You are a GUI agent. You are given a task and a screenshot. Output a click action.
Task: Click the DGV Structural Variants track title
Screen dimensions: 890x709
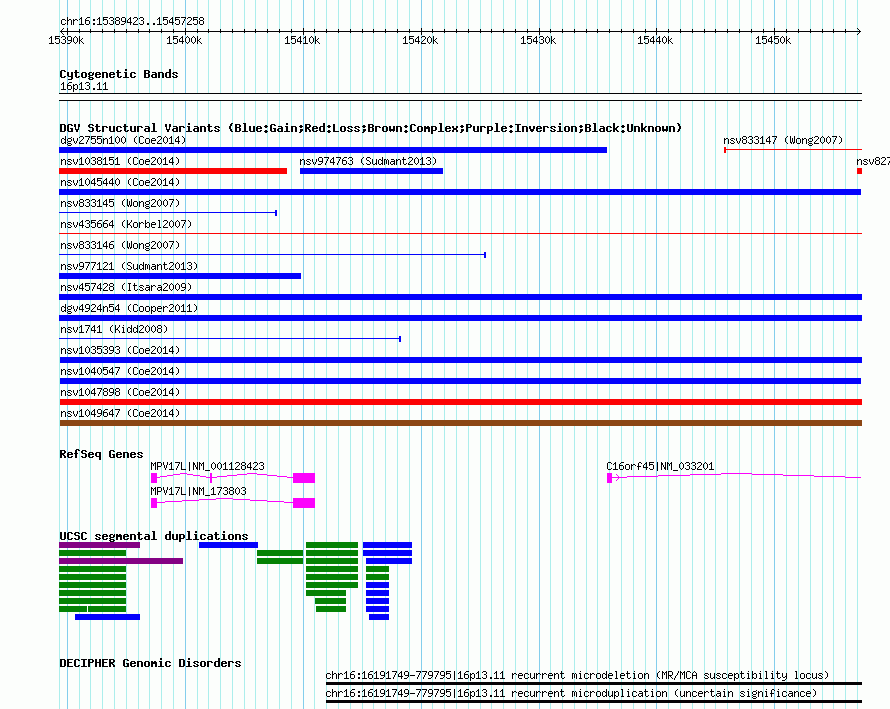370,128
